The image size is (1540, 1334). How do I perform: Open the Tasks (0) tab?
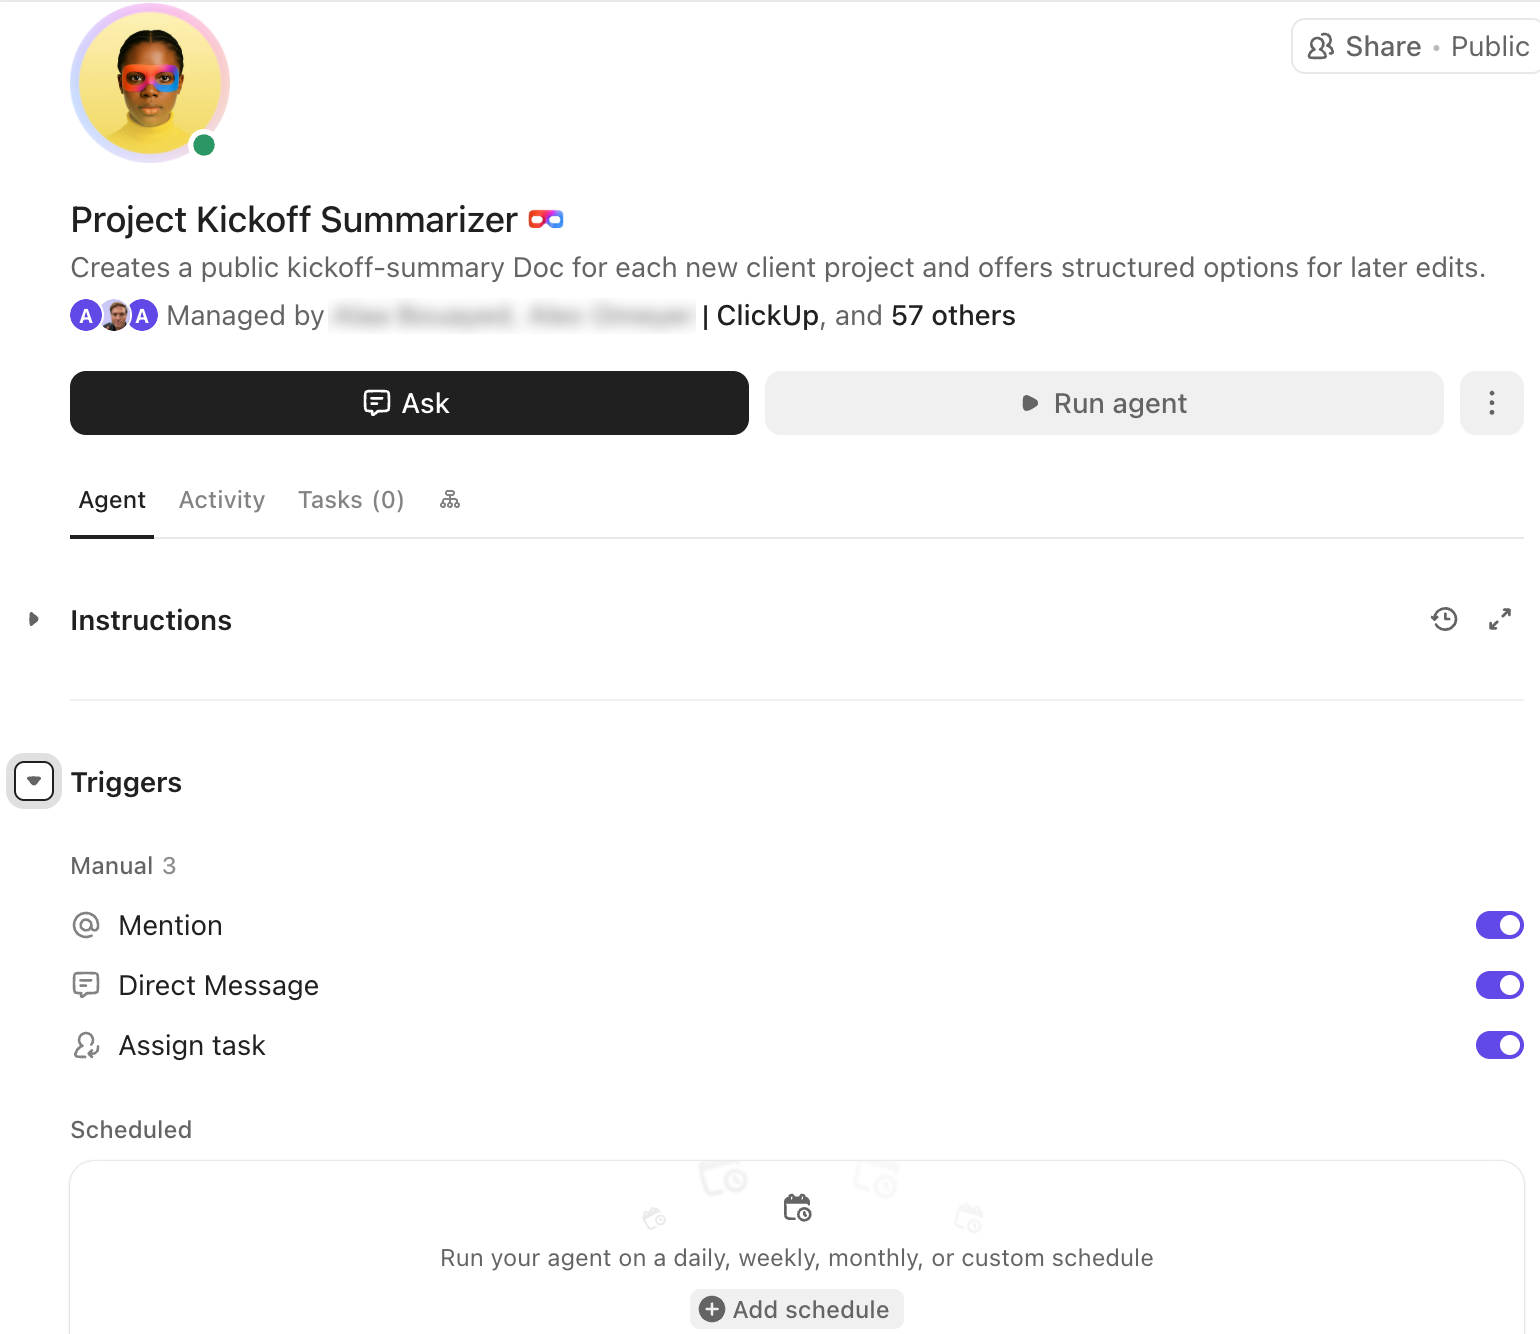[350, 499]
